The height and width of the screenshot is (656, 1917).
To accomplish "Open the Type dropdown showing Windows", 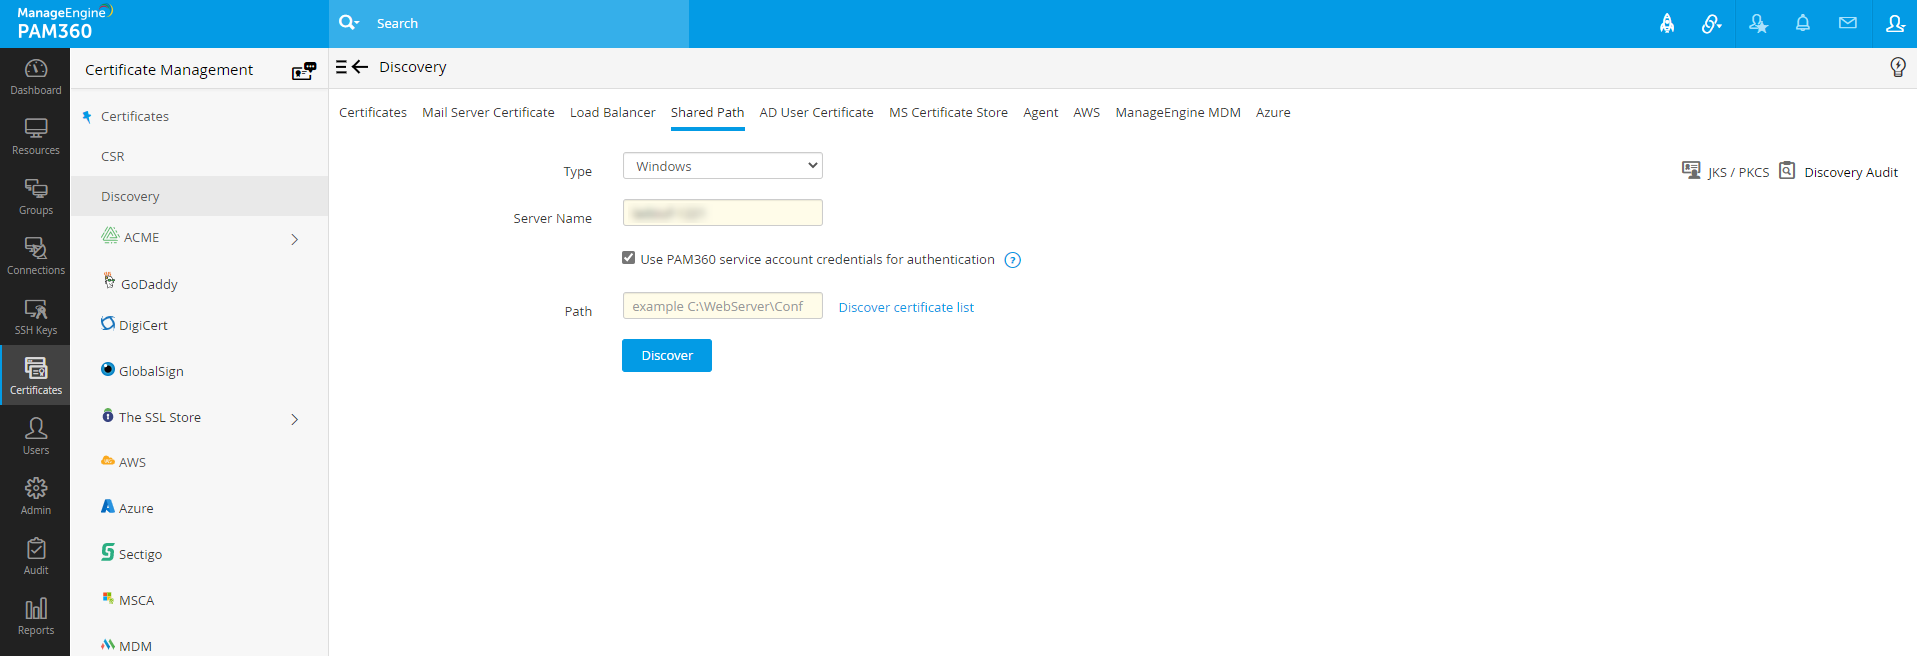I will 722,166.
